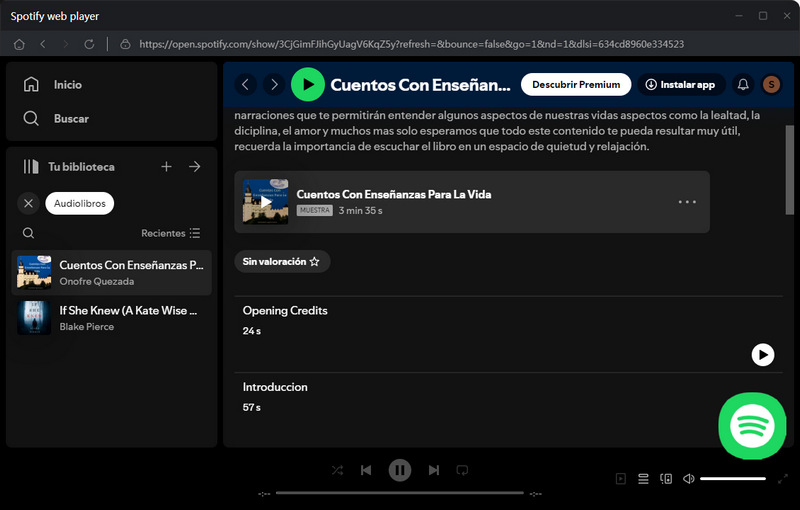Open user profile avatar menu
The height and width of the screenshot is (510, 800).
[x=771, y=85]
